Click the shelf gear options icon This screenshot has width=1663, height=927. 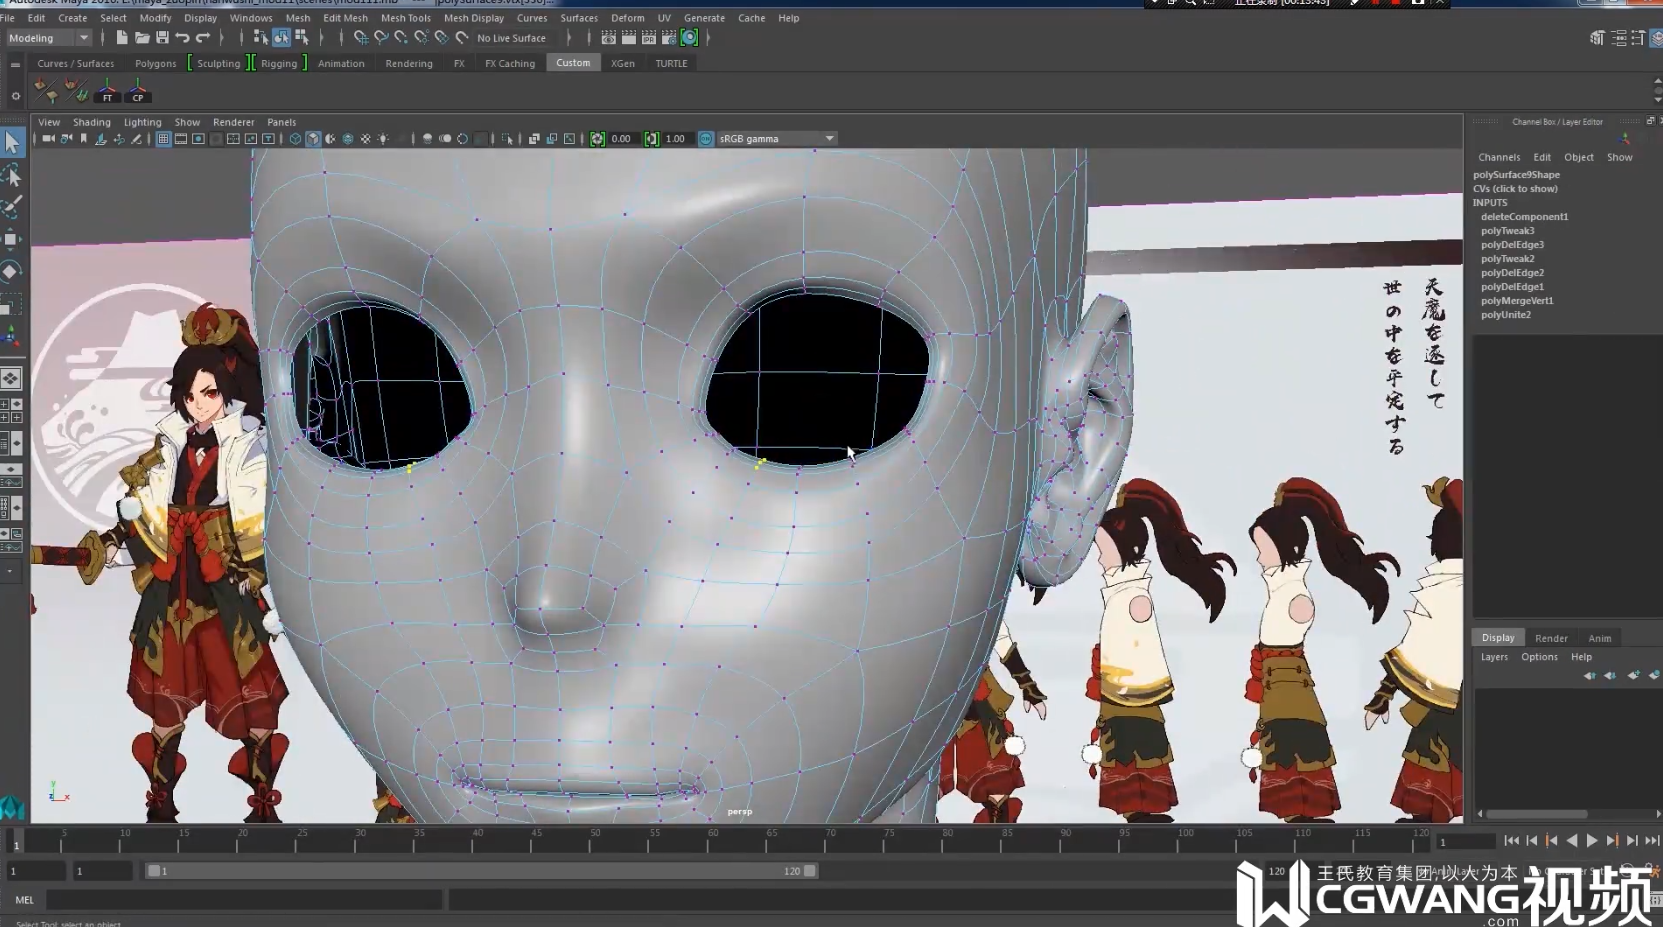tap(15, 96)
